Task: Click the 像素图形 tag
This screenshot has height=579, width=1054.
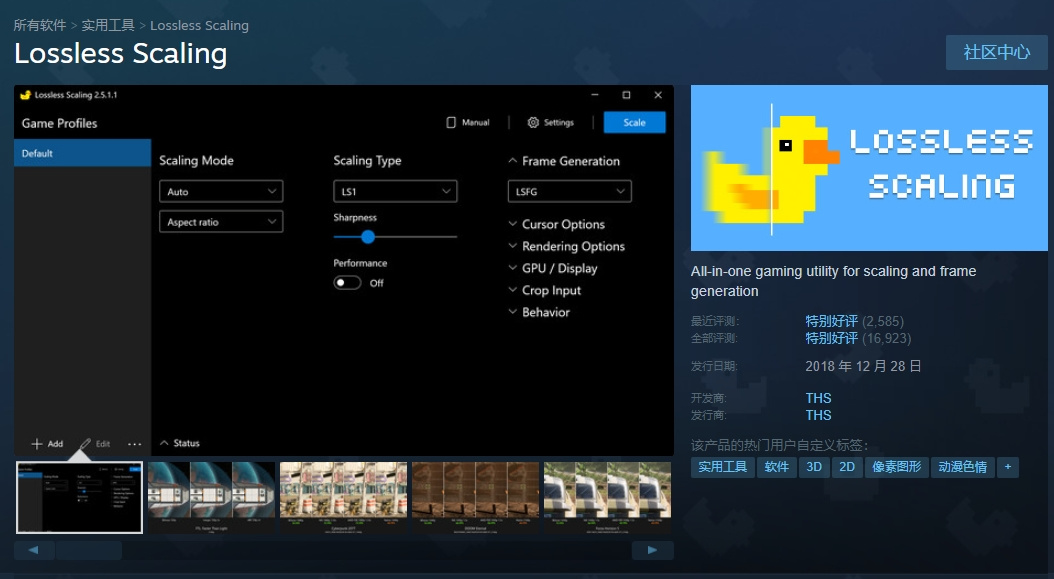Action: click(897, 467)
